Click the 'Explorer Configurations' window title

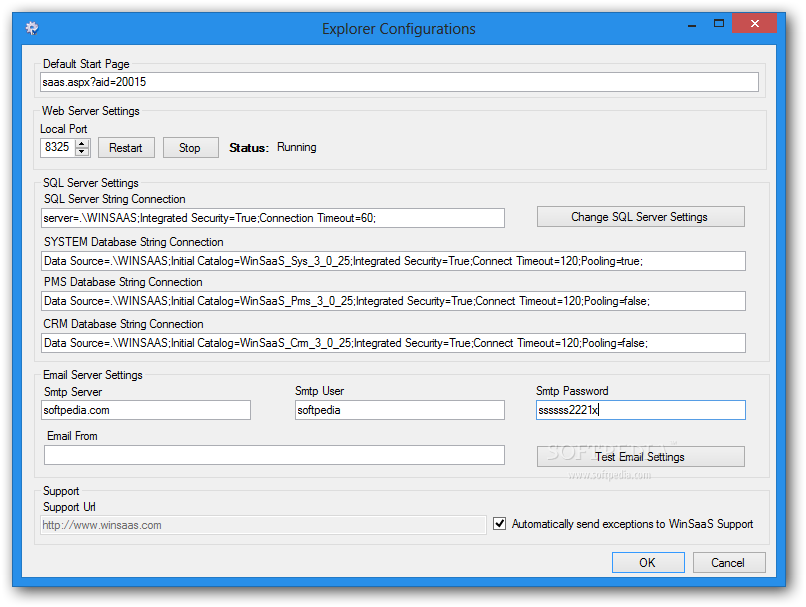click(399, 29)
